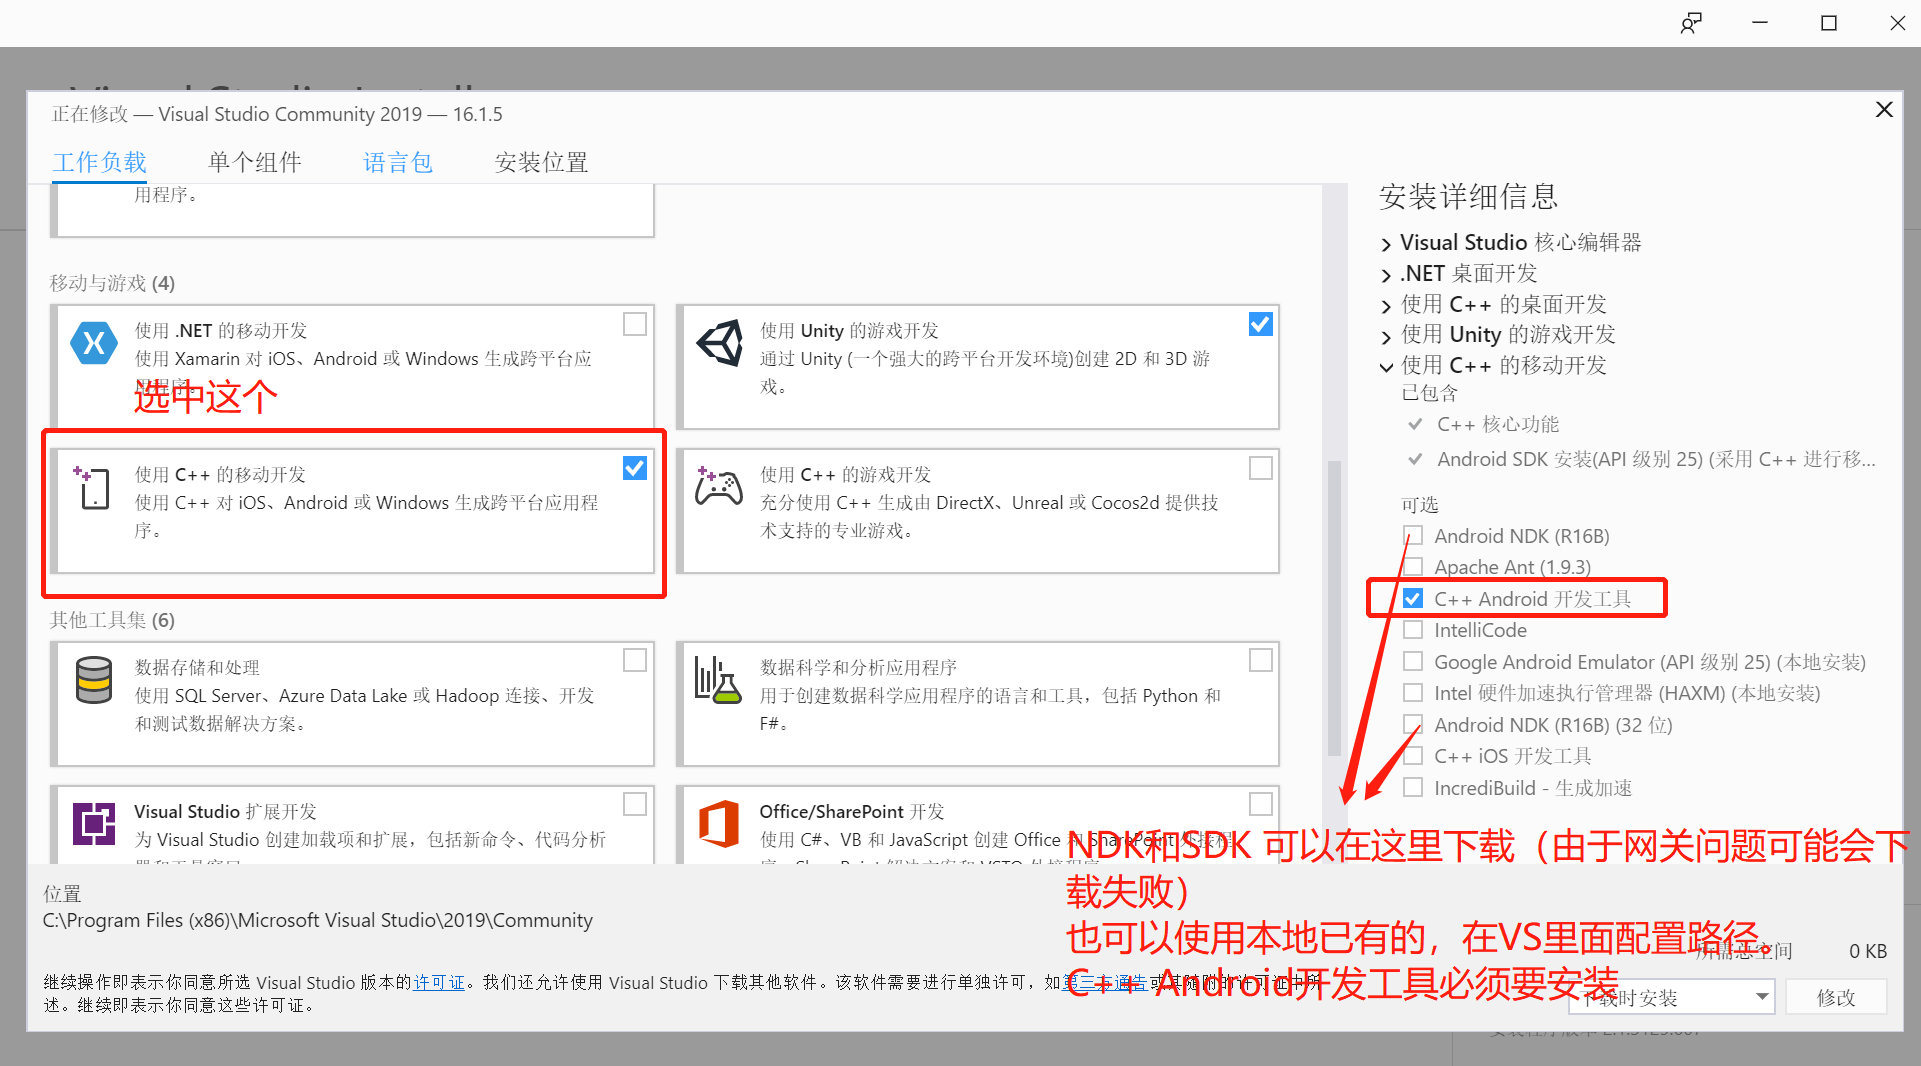Image resolution: width=1921 pixels, height=1066 pixels.
Task: Check the IntelliCode optional component
Action: (x=1413, y=629)
